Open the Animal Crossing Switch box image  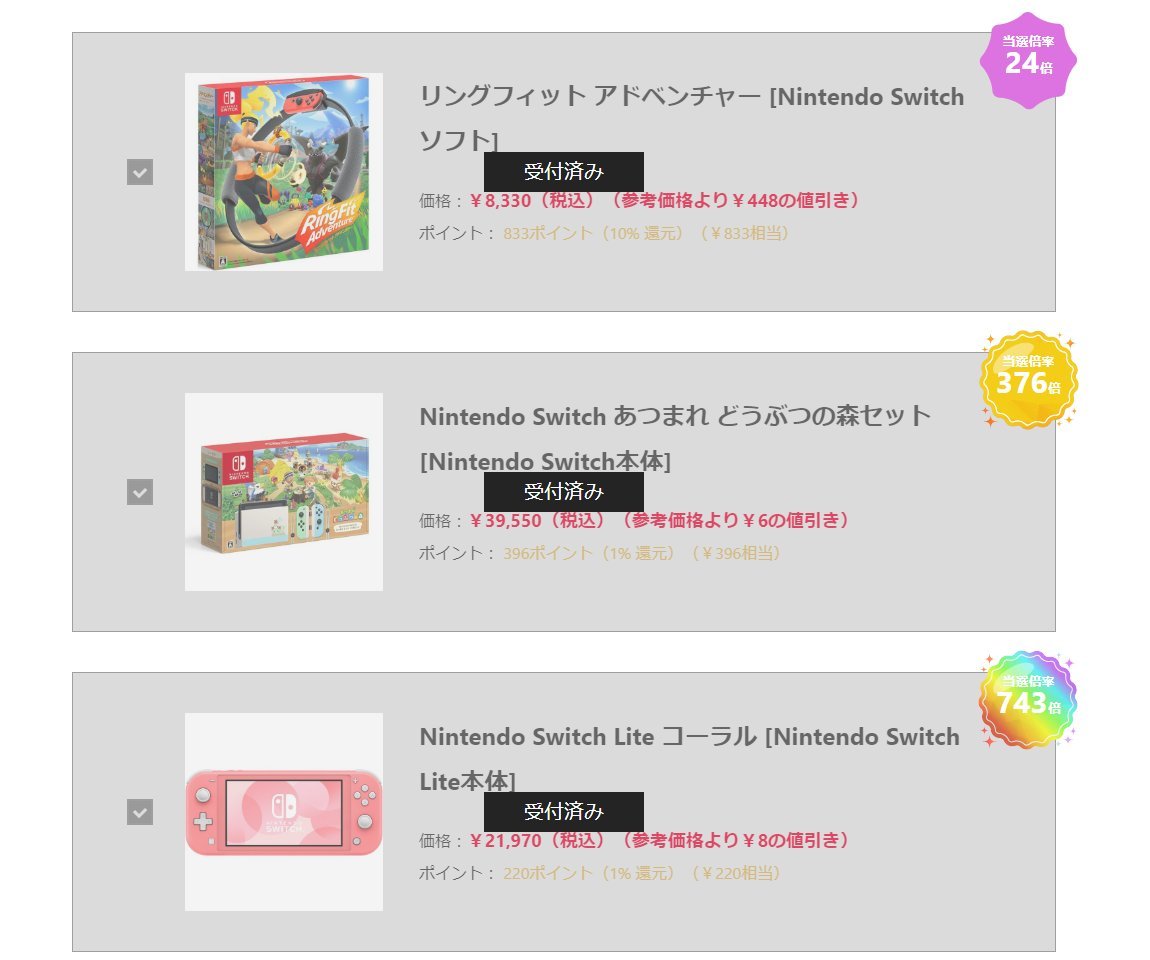[x=284, y=492]
